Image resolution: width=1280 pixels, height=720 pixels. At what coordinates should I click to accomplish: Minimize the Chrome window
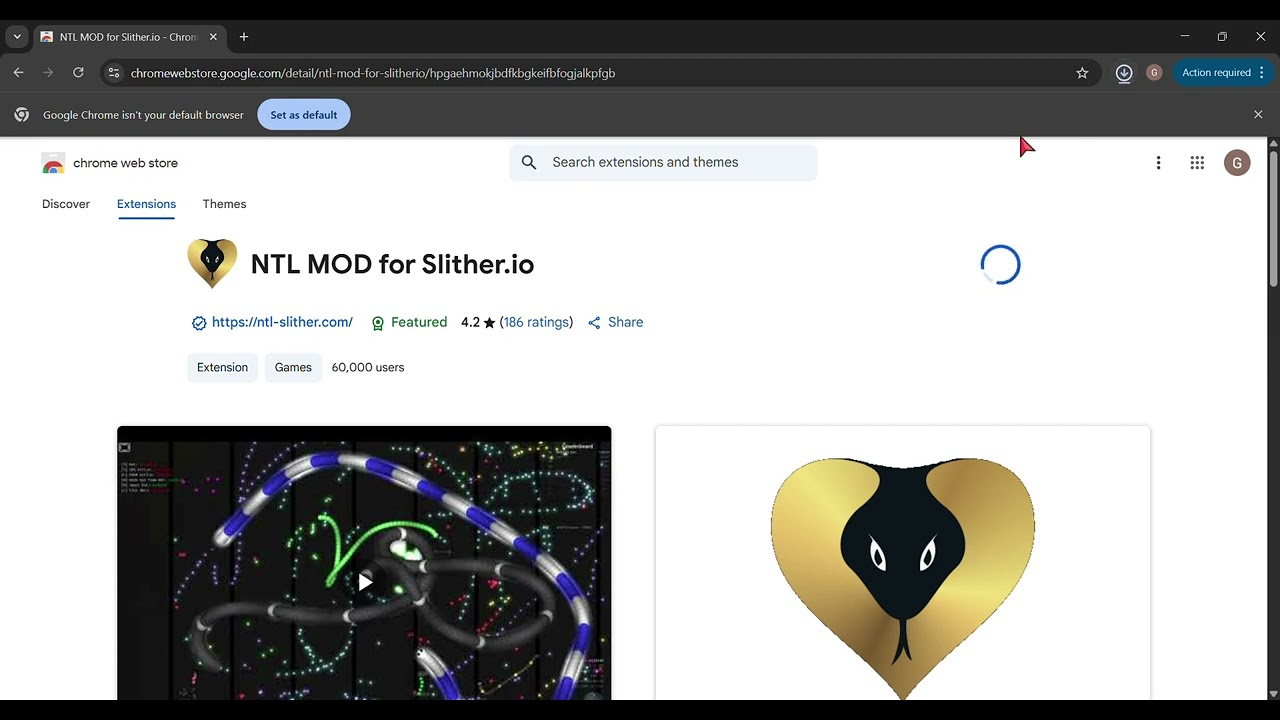point(1185,37)
